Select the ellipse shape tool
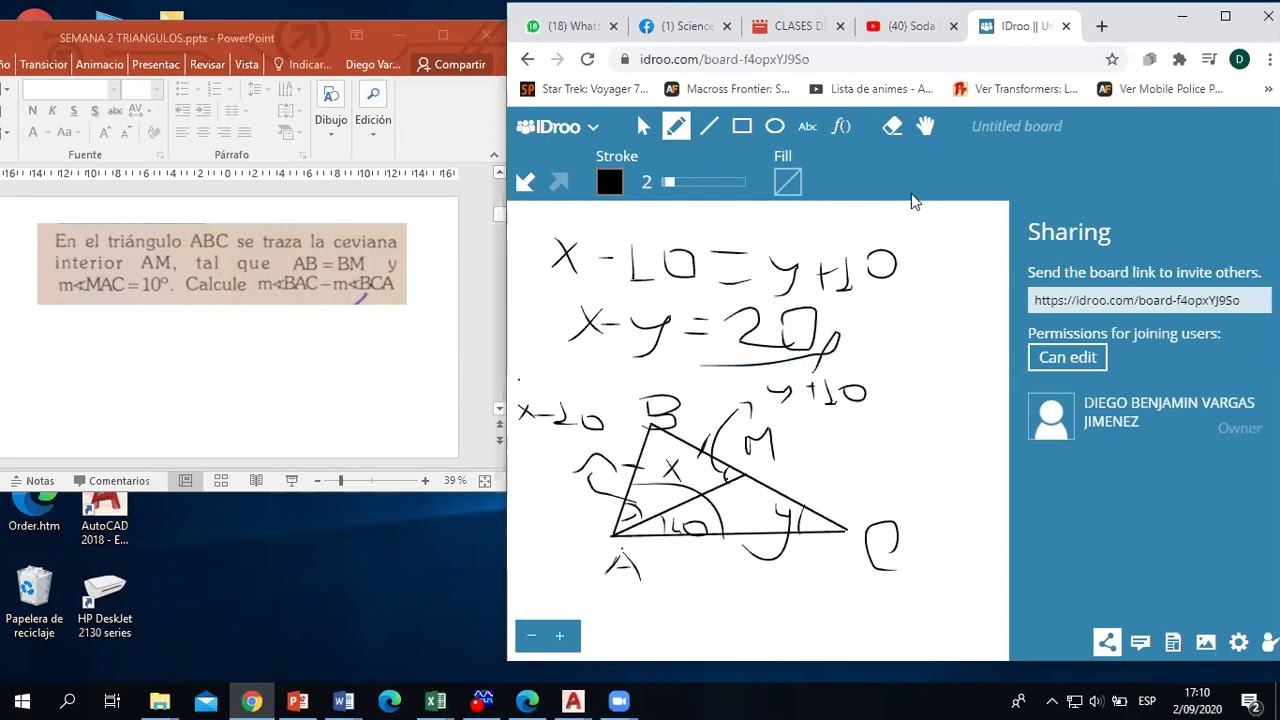1280x720 pixels. click(x=775, y=126)
